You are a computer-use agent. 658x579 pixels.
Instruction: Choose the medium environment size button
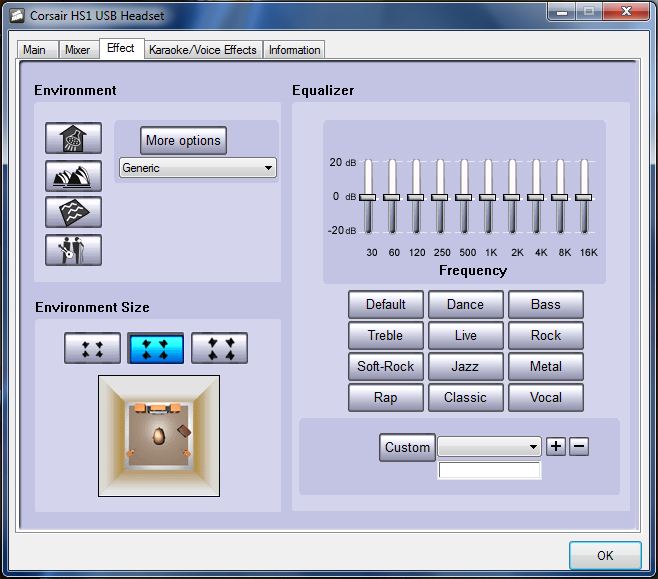(156, 348)
